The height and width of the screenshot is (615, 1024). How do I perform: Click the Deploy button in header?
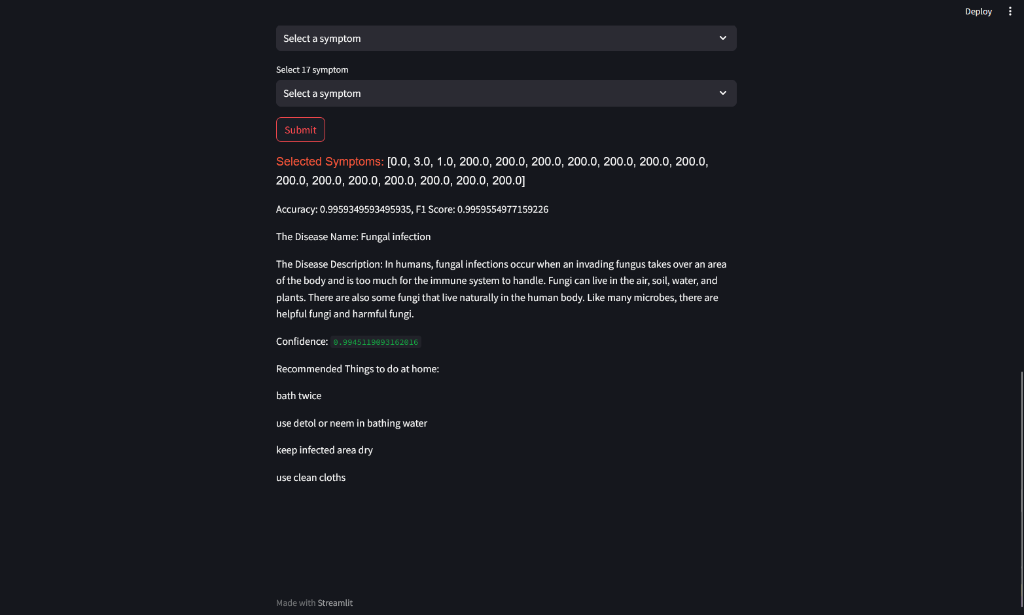(978, 11)
